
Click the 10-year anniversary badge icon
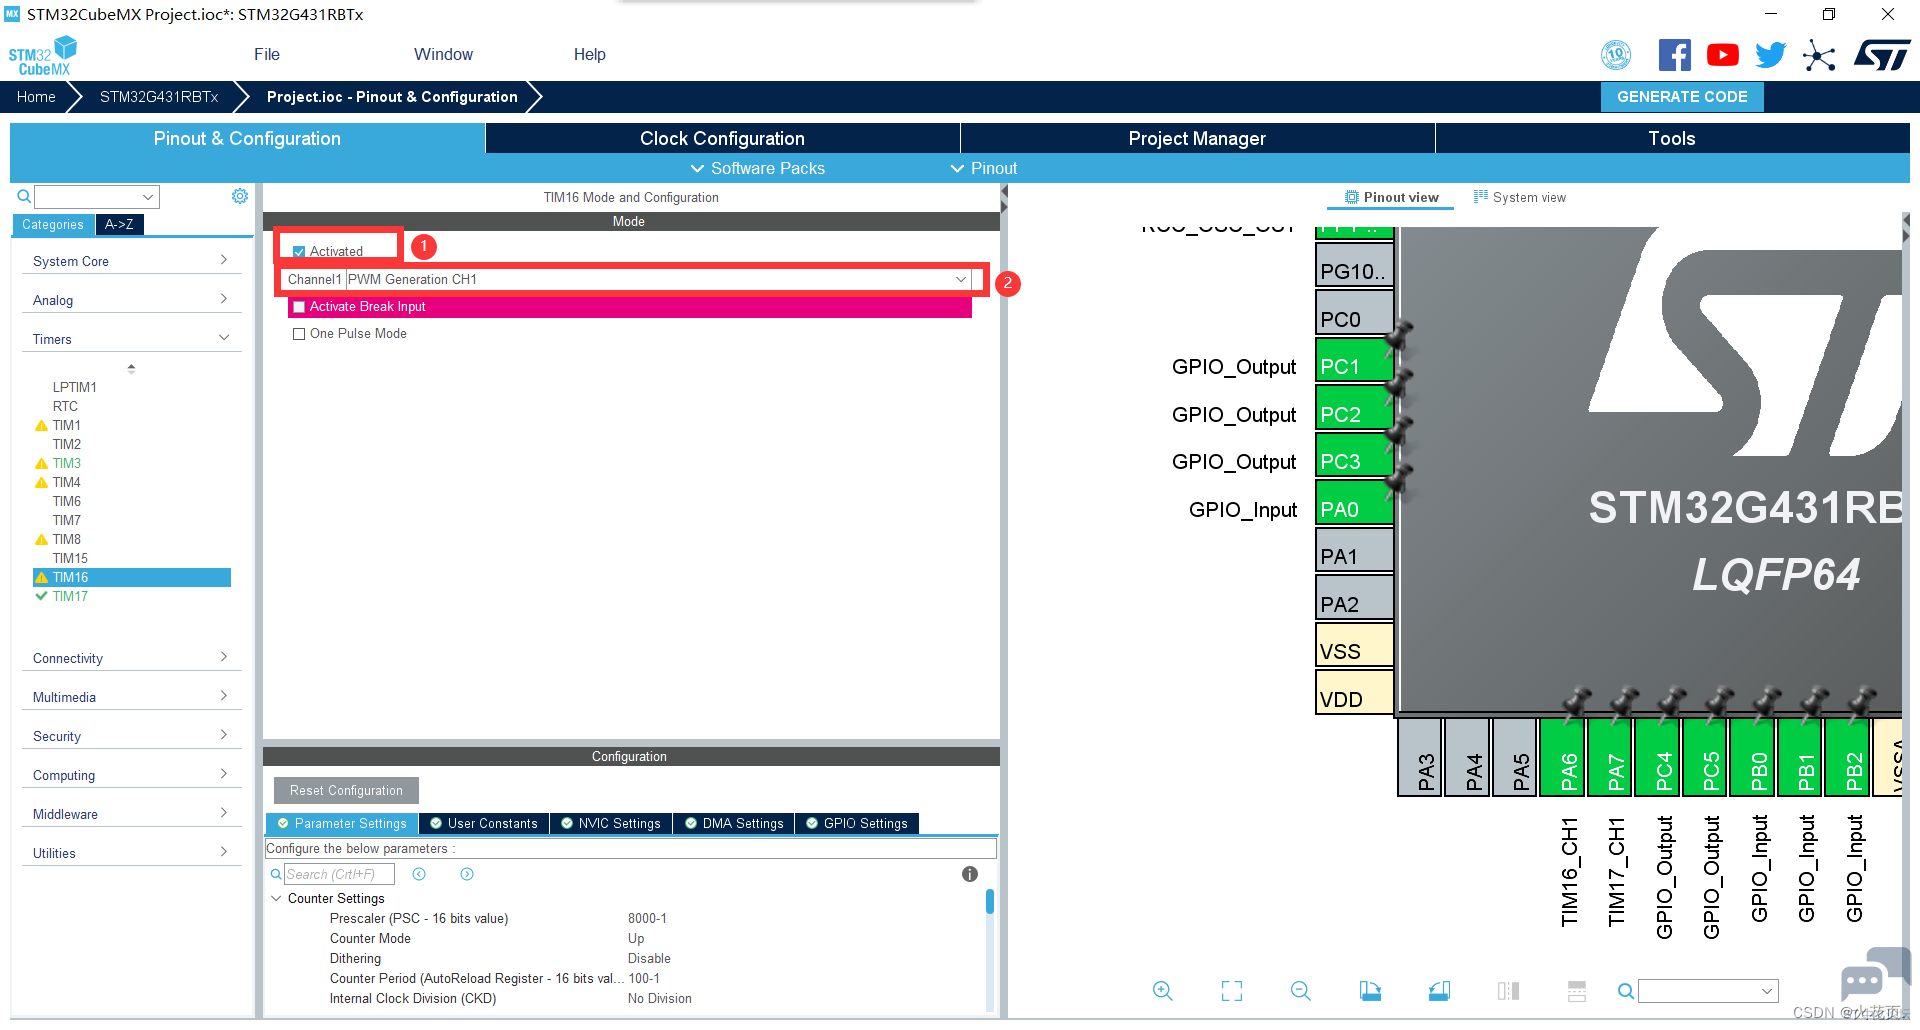tap(1616, 55)
